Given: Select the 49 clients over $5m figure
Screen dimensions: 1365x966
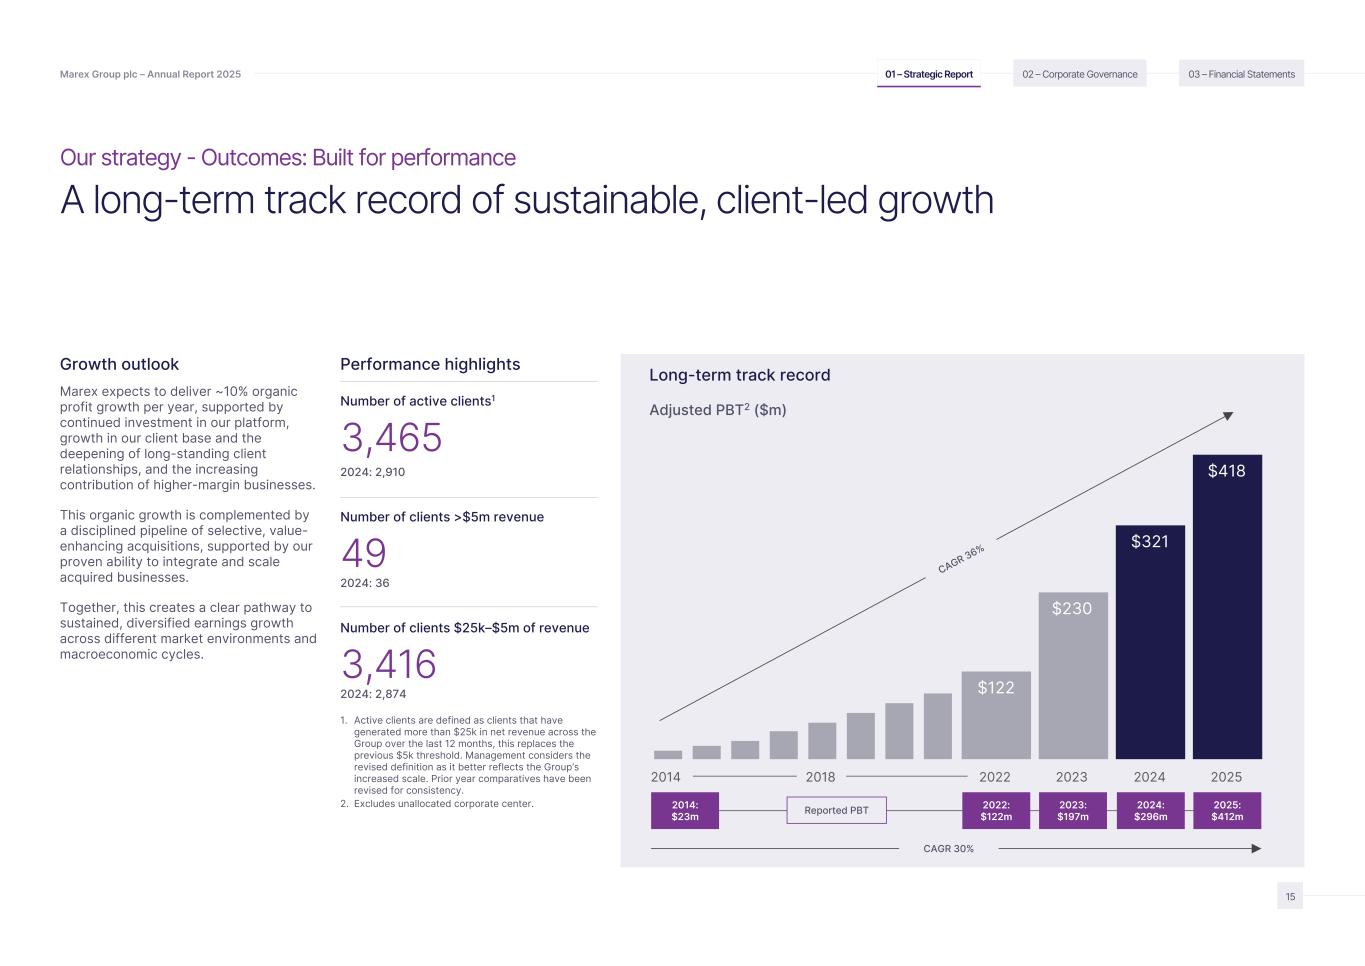Looking at the screenshot, I should click(364, 553).
